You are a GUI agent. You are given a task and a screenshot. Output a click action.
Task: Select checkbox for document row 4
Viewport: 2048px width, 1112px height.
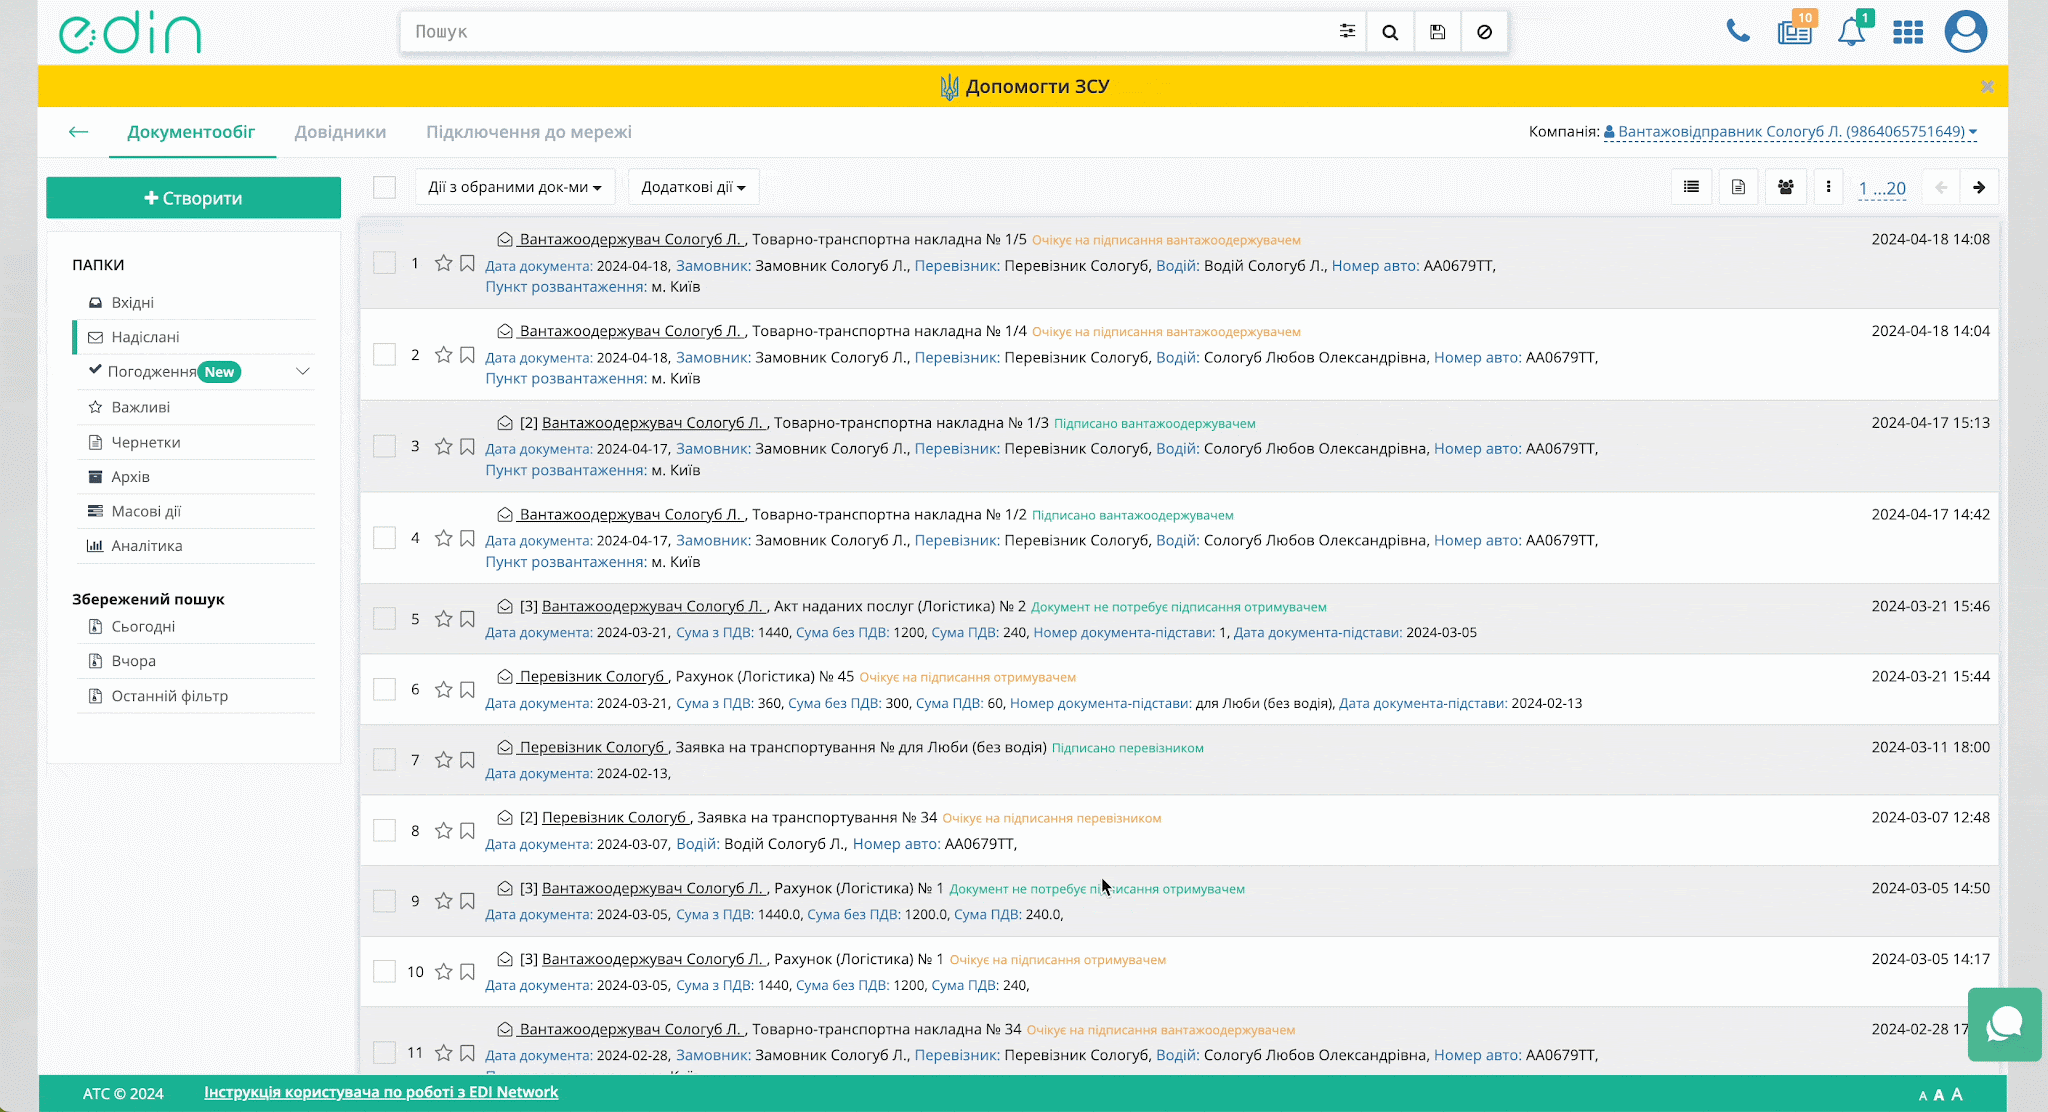tap(384, 538)
